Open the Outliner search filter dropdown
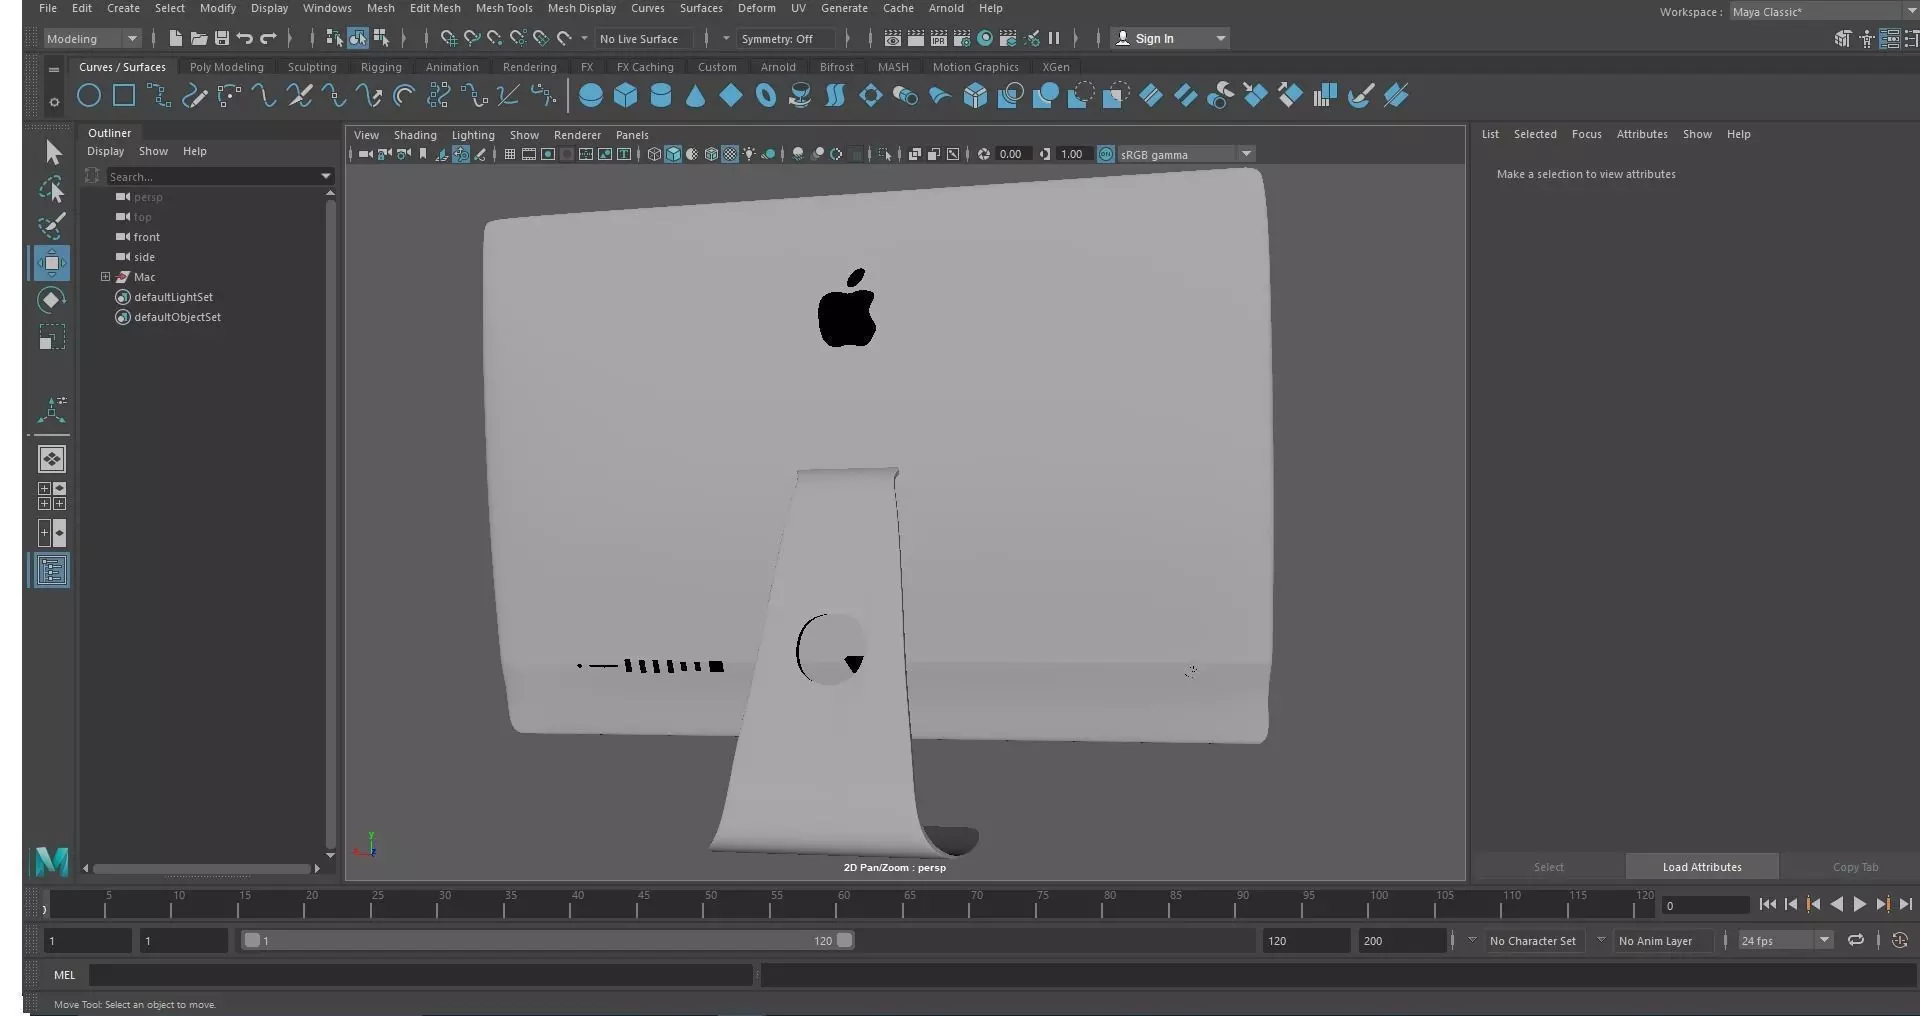Image resolution: width=1920 pixels, height=1016 pixels. (325, 176)
